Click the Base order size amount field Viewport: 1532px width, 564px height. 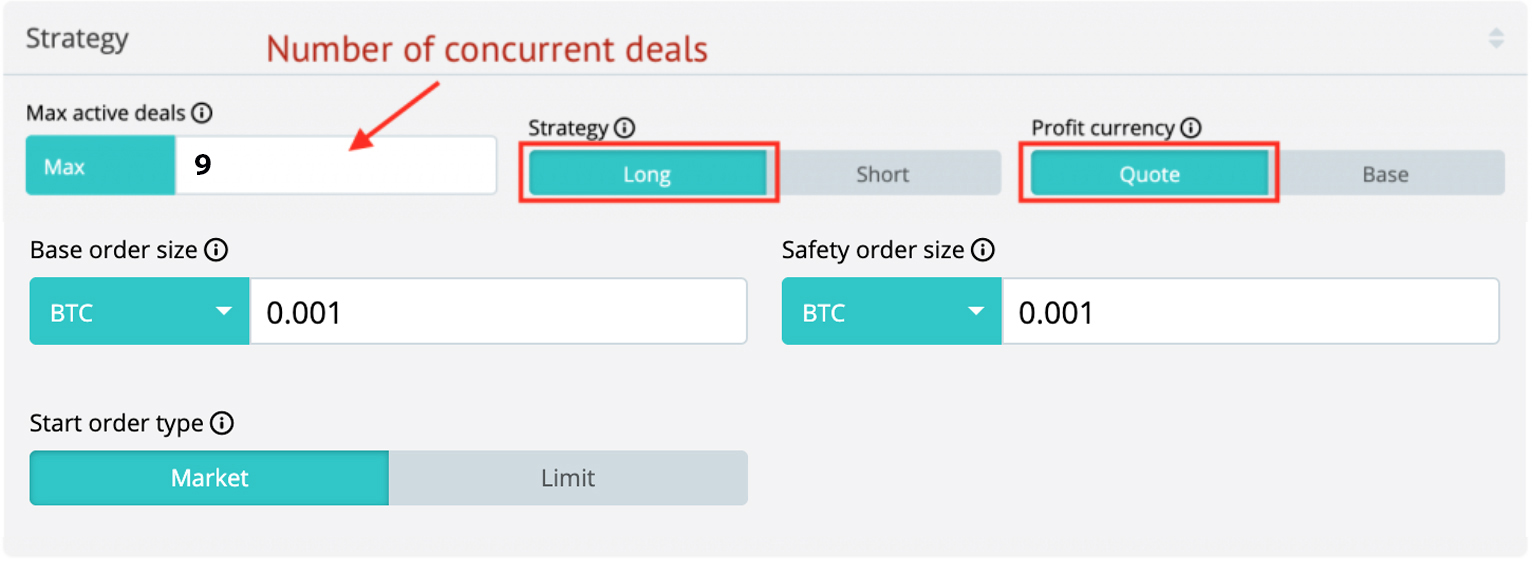pos(498,313)
